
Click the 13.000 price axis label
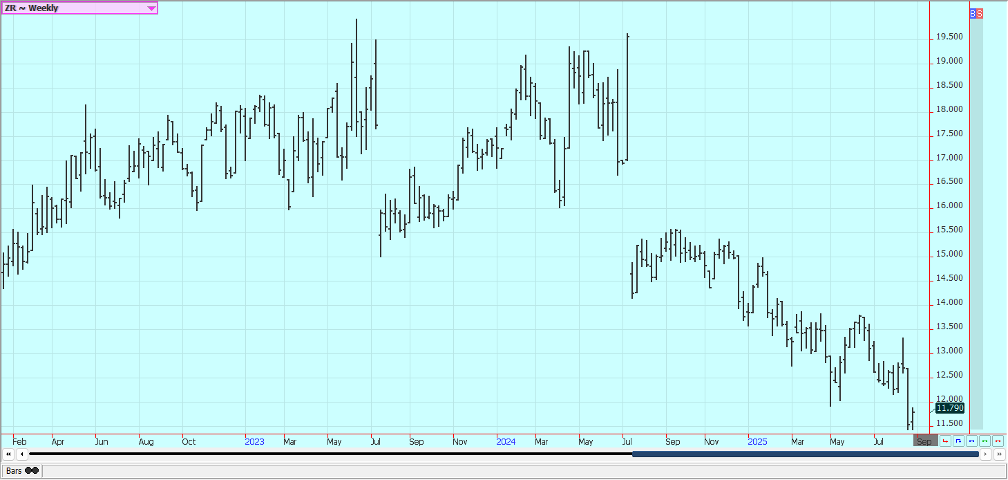pos(949,351)
